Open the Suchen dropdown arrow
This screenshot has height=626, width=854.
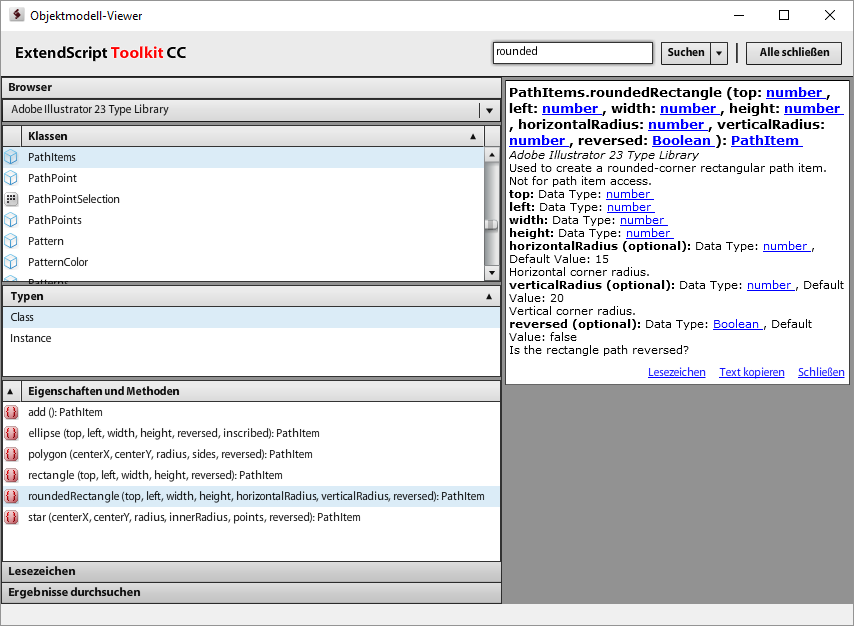719,53
